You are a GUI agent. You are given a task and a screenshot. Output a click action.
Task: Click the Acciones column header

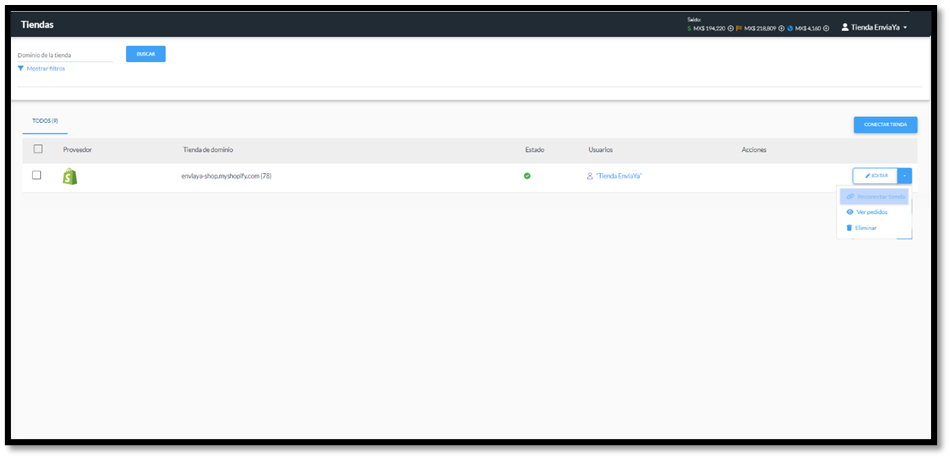[754, 150]
